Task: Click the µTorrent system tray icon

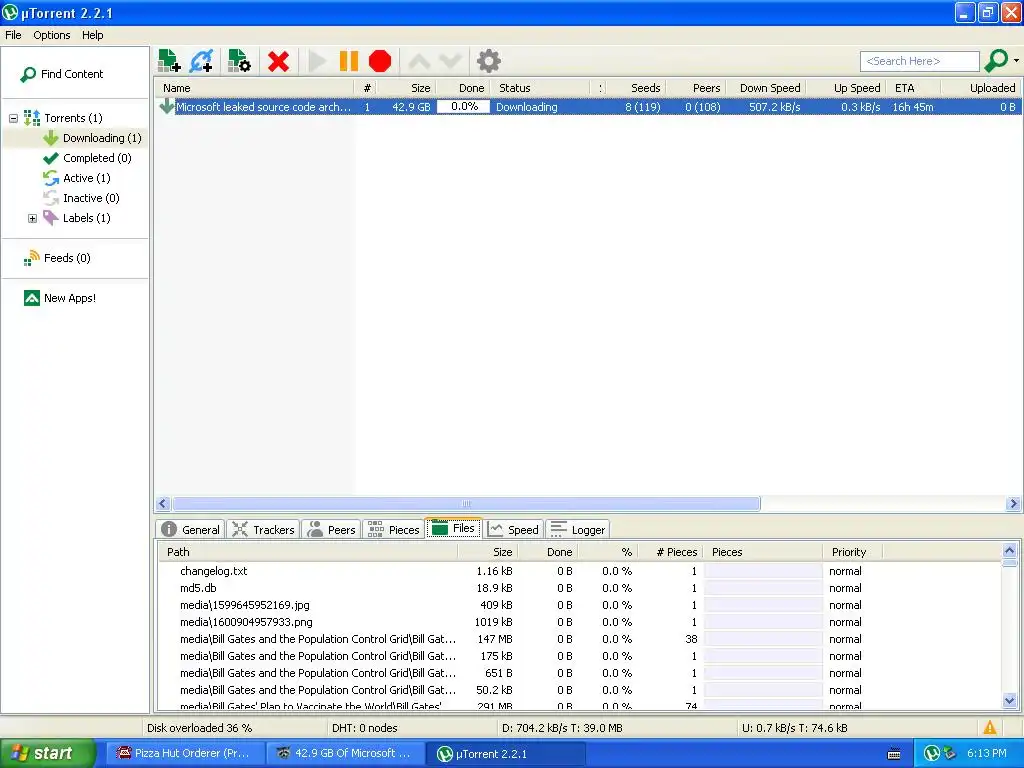Action: click(932, 754)
